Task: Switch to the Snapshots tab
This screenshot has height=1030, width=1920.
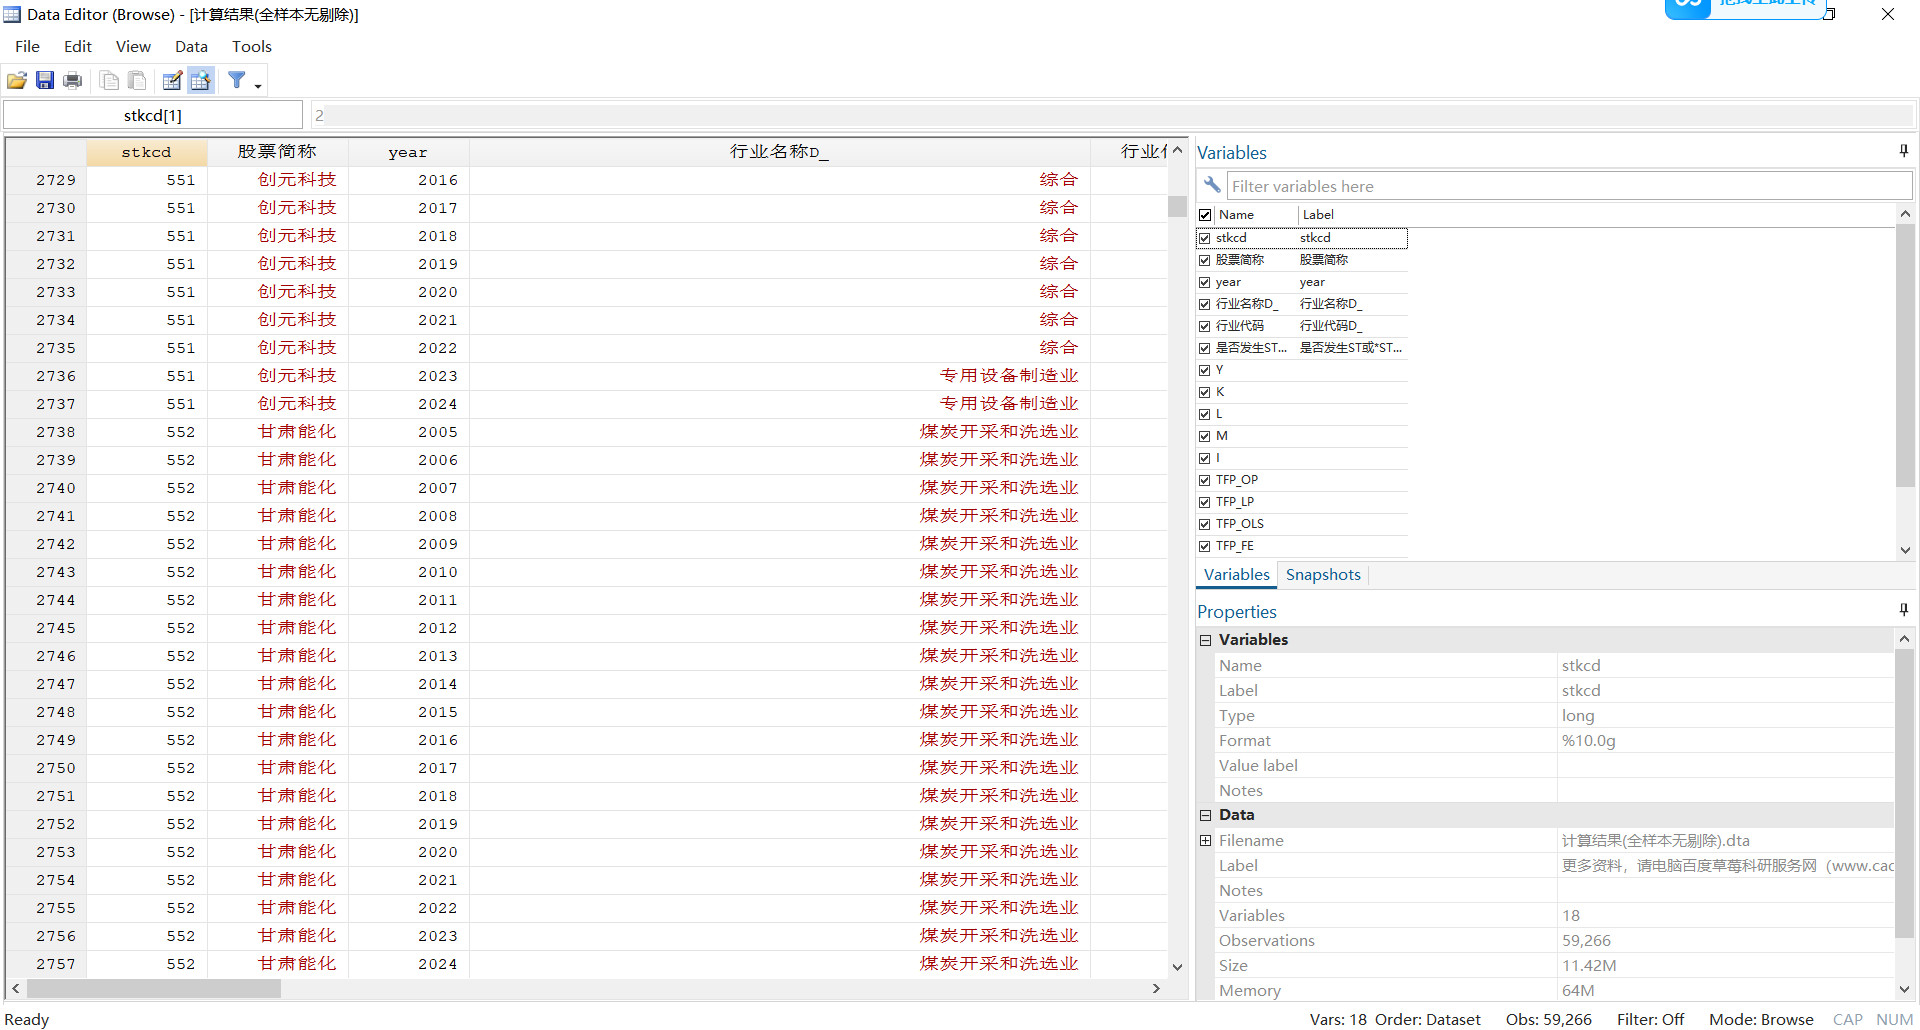Action: [x=1323, y=574]
